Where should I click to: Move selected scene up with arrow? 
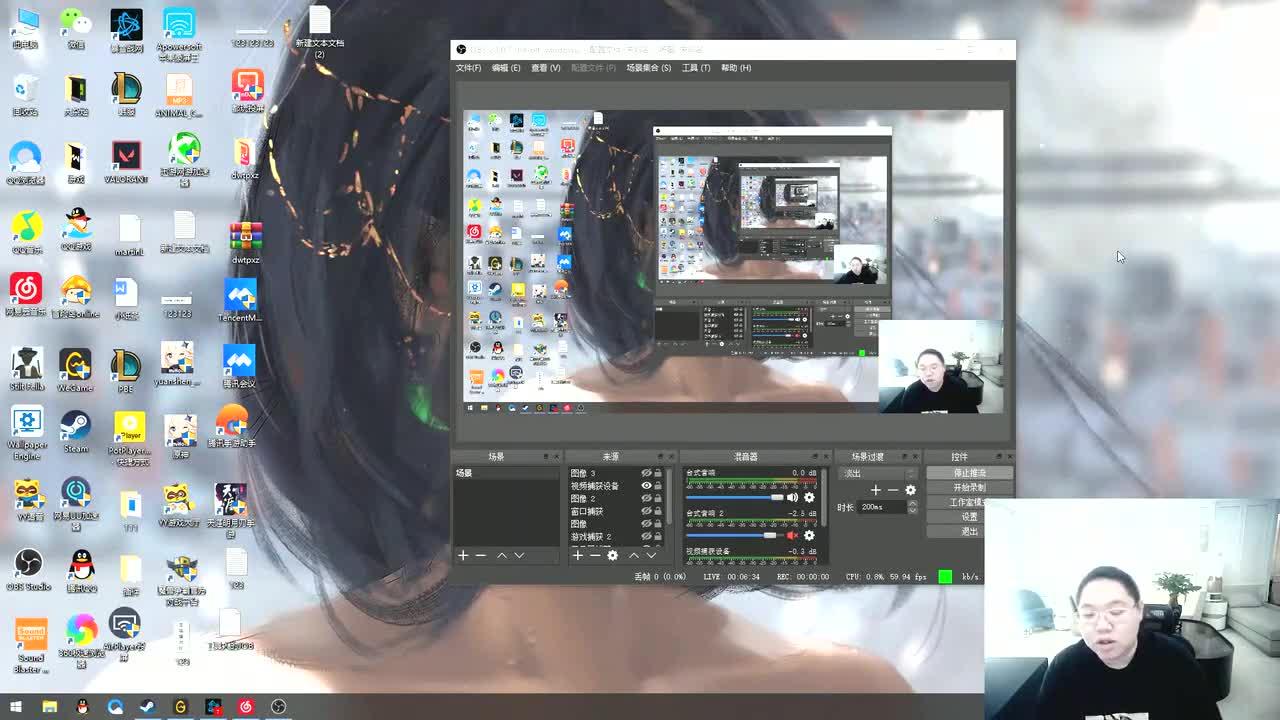point(502,555)
